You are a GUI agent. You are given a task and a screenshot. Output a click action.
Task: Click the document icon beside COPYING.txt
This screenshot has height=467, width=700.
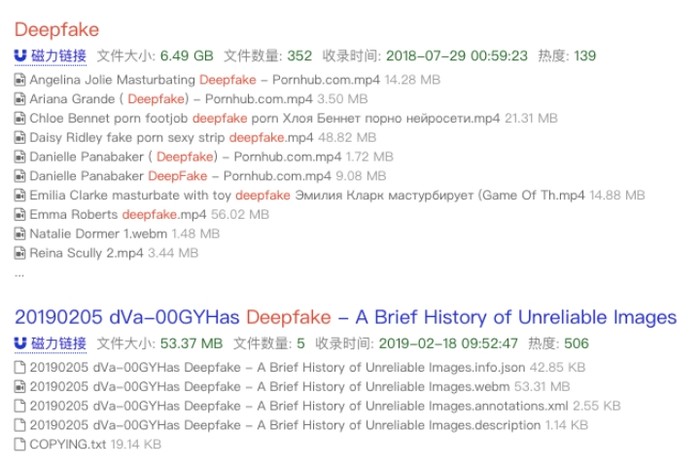20,444
